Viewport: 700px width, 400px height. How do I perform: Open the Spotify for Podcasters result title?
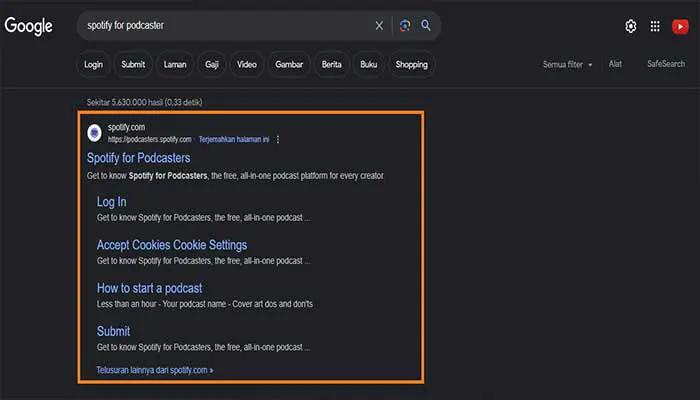click(x=138, y=158)
